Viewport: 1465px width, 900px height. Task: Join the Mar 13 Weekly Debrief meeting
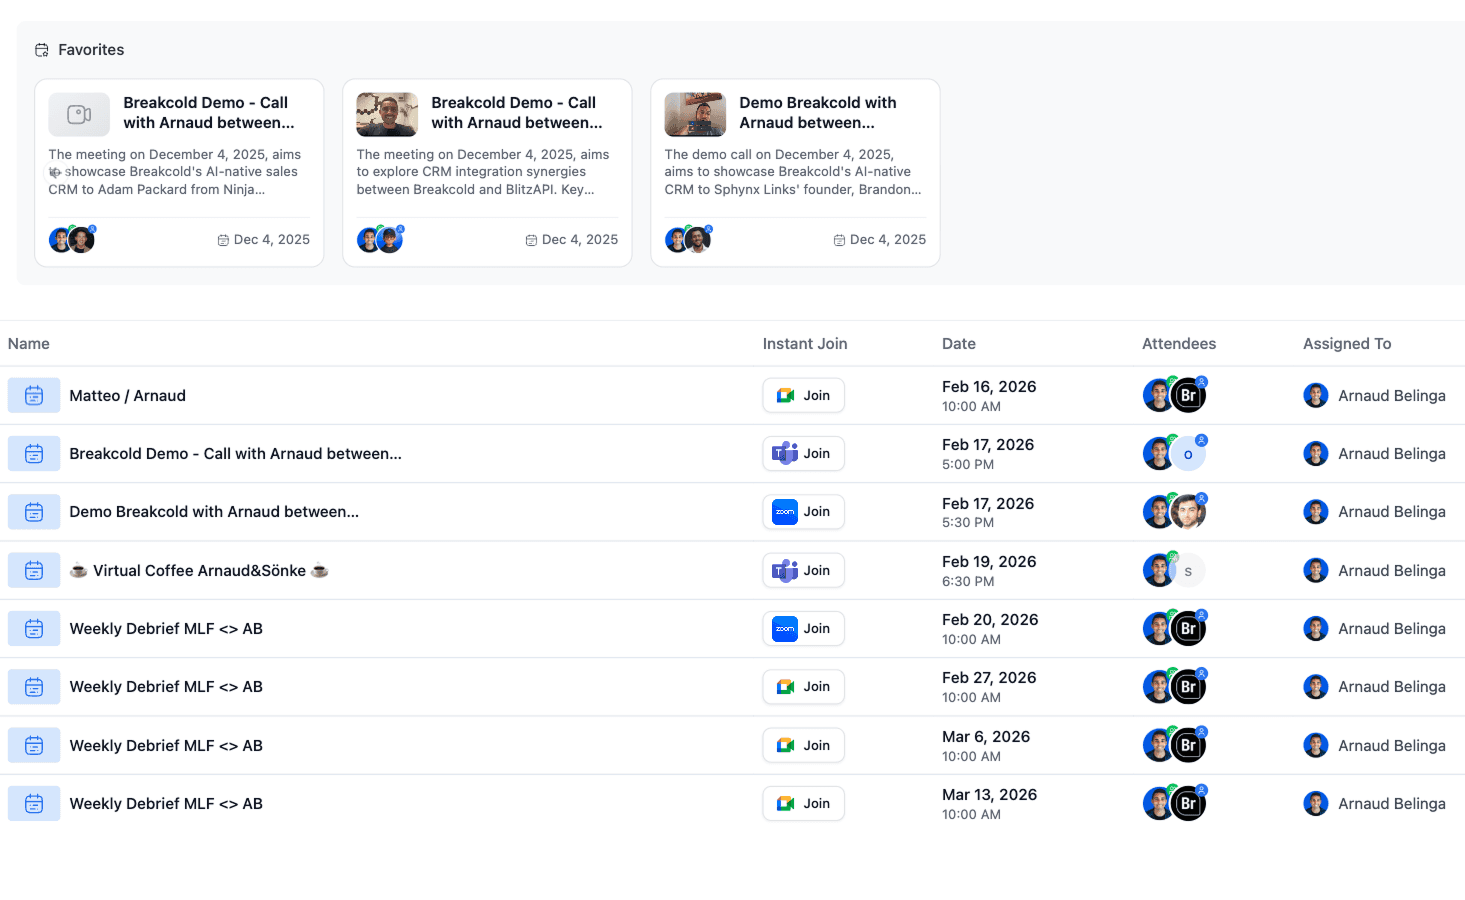coord(803,803)
